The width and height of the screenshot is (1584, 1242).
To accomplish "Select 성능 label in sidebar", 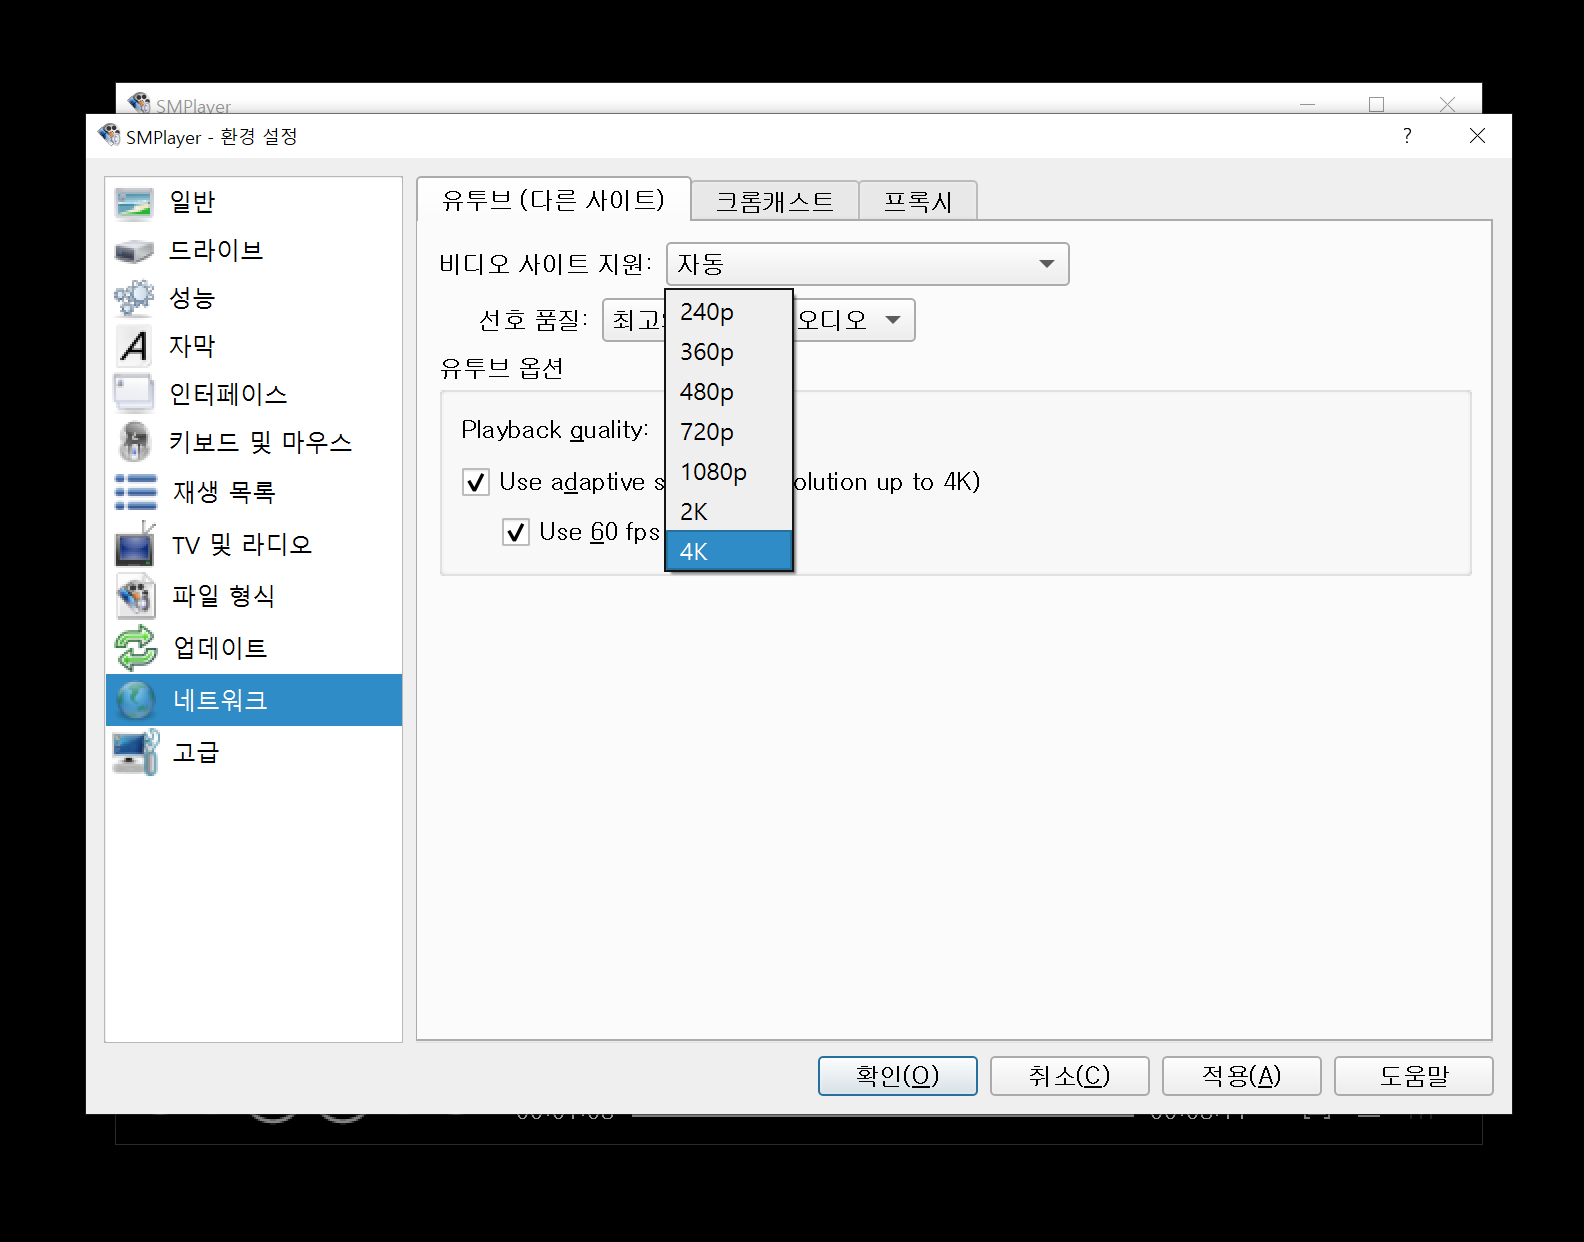I will (192, 298).
